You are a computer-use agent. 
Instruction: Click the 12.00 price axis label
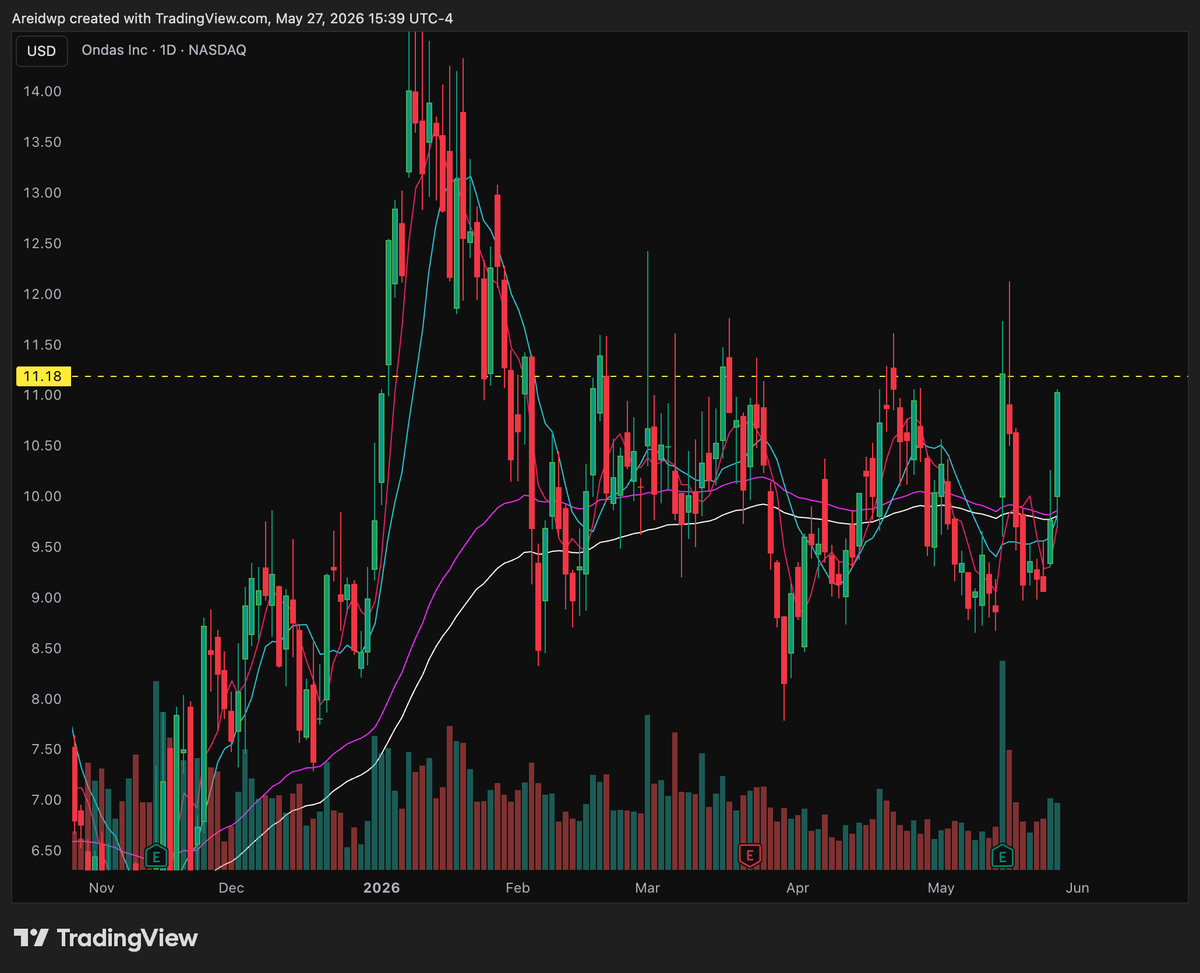tap(41, 294)
